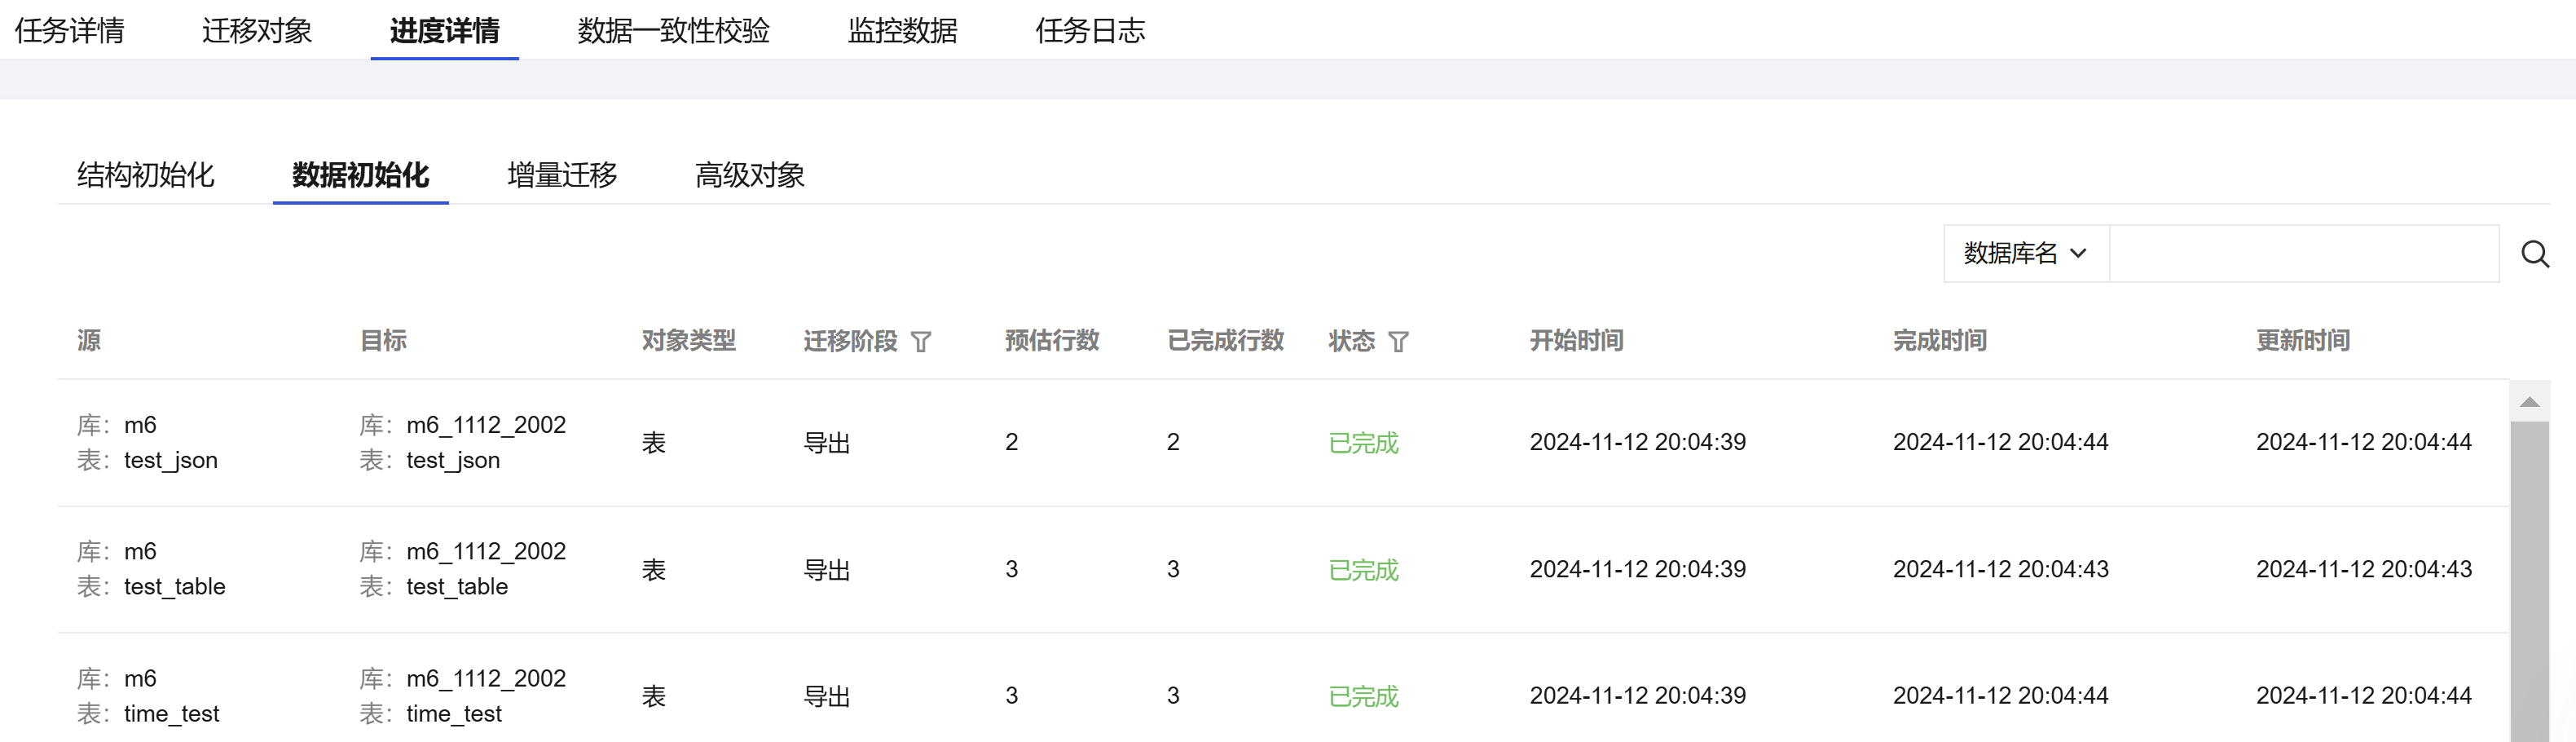This screenshot has width=2576, height=742.
Task: Click 已完成 status of test_json row
Action: point(1362,443)
